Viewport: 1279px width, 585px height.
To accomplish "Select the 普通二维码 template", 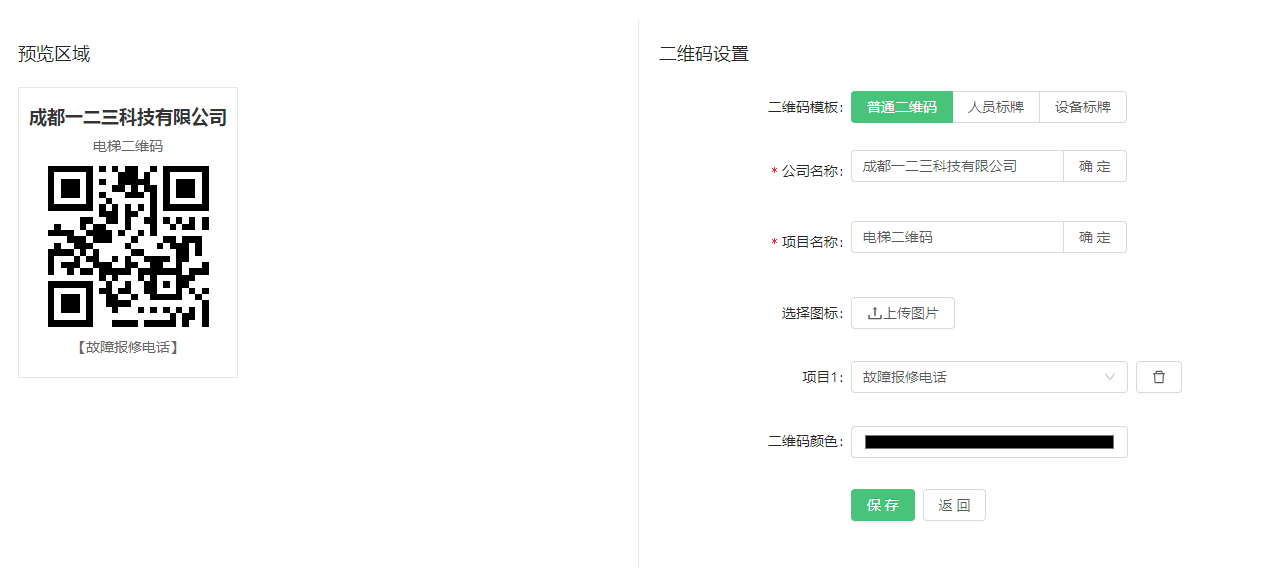I will point(901,107).
